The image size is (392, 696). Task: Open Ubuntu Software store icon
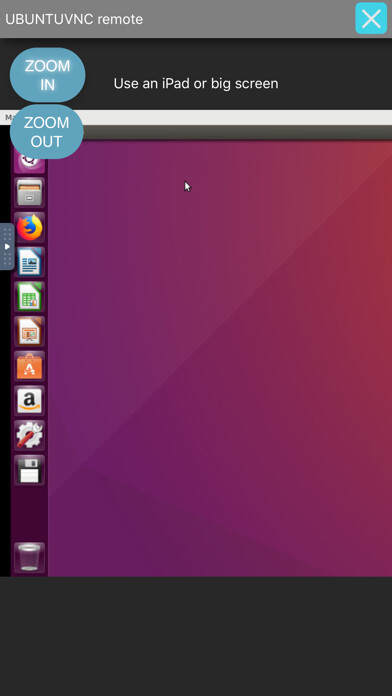point(29,366)
